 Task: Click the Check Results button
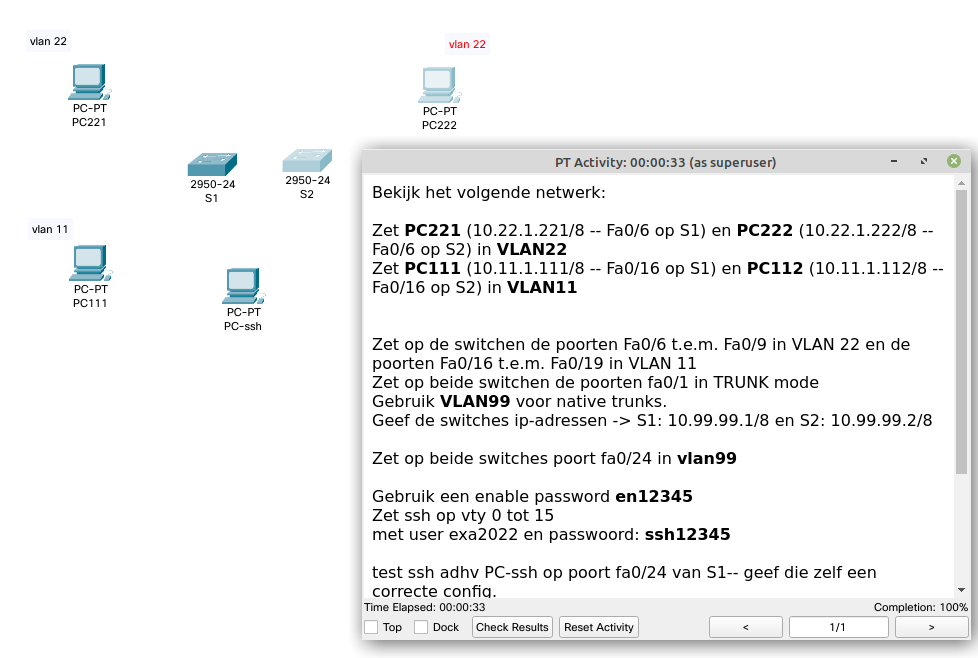click(511, 627)
